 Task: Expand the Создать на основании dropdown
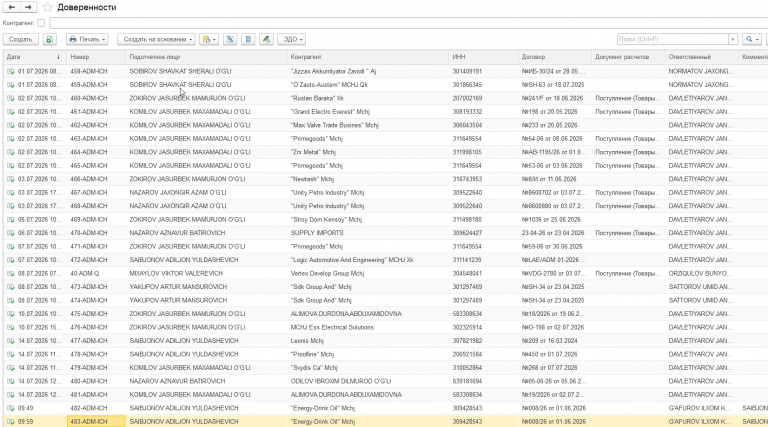(x=156, y=39)
